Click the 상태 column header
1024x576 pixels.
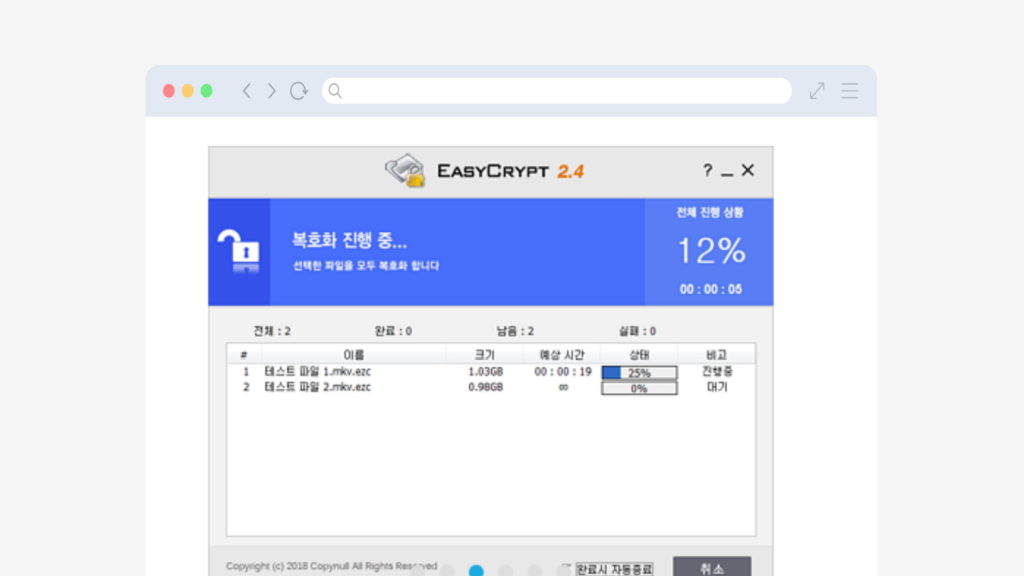pyautogui.click(x=638, y=353)
